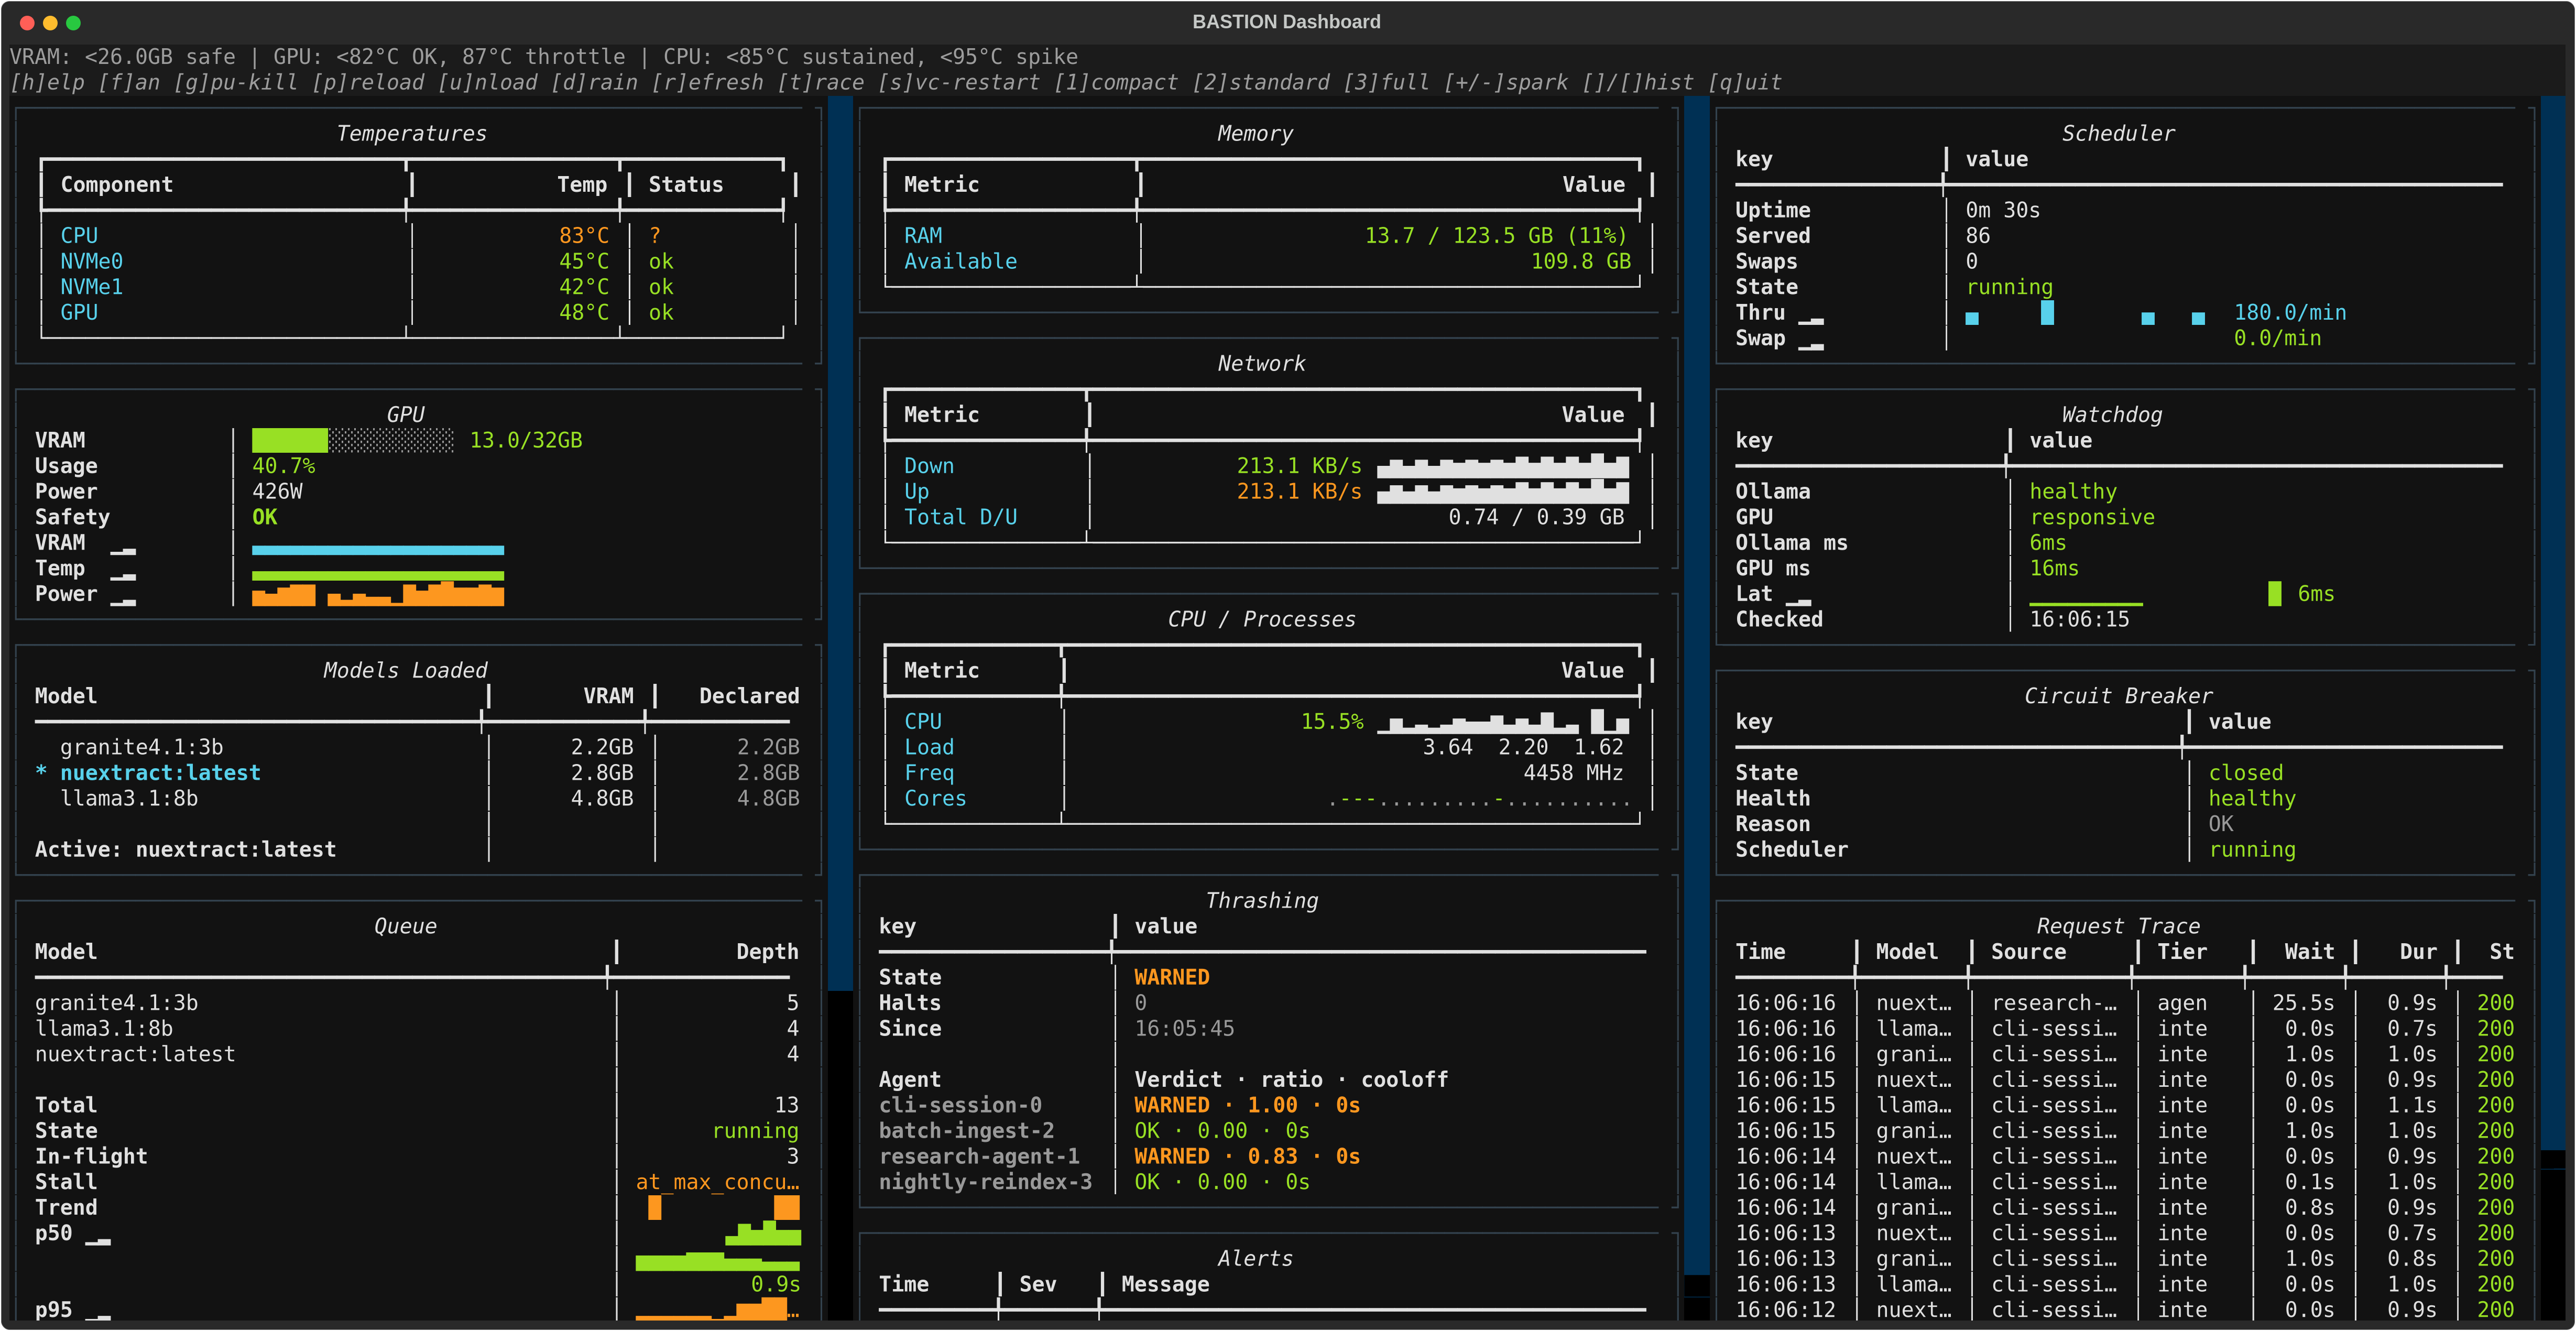This screenshot has width=2576, height=1331.
Task: Select llama3.1:8b in Models Loaded
Action: point(129,798)
